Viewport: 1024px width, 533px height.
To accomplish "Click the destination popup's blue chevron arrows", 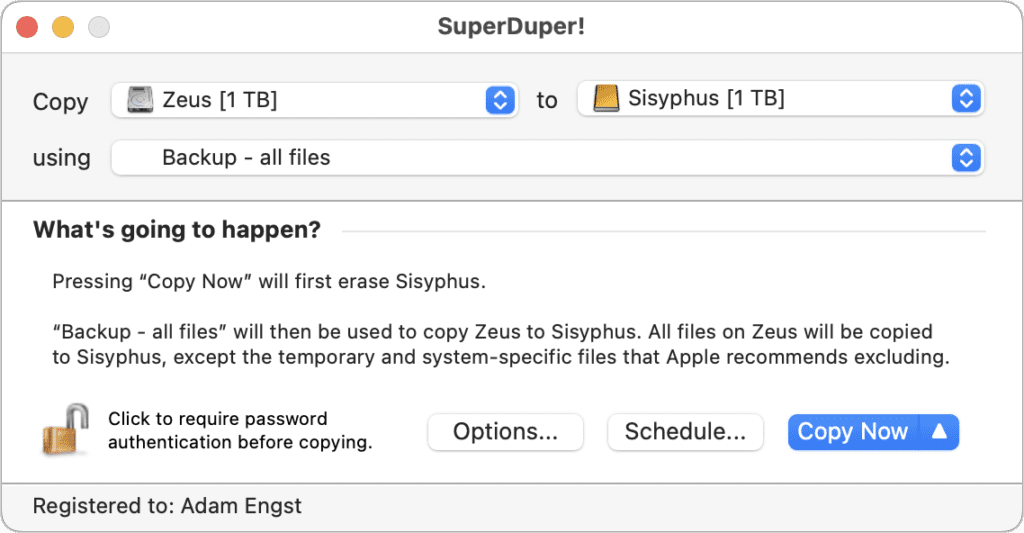I will point(965,99).
